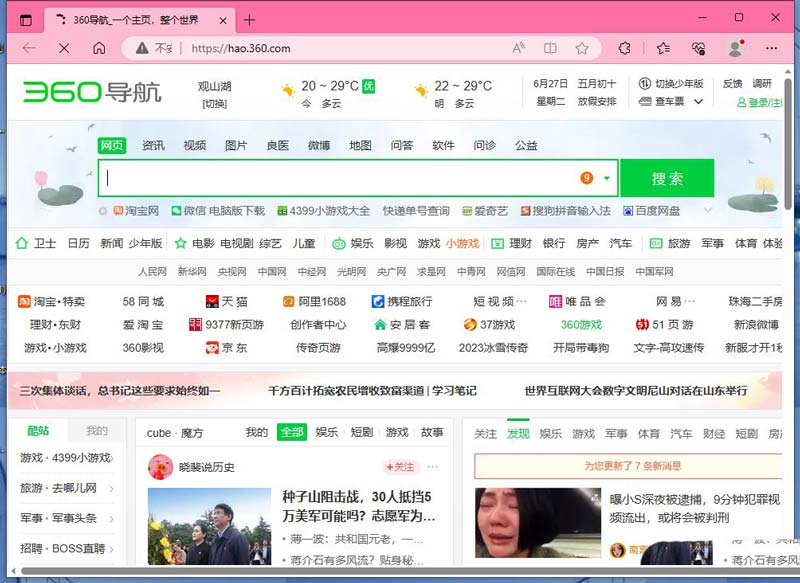Select 短剧 in cube 魔方 panel
The width and height of the screenshot is (800, 583).
point(362,433)
